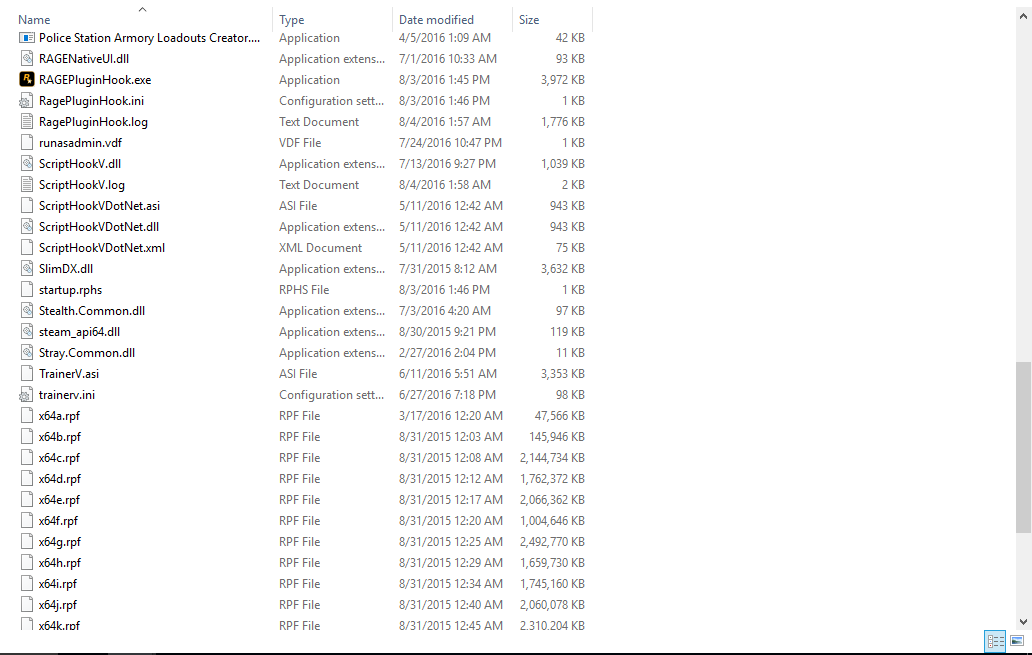Click the ScriptHookVDotNet.dll file icon
Viewport: 1032px width, 655px height.
click(x=26, y=227)
